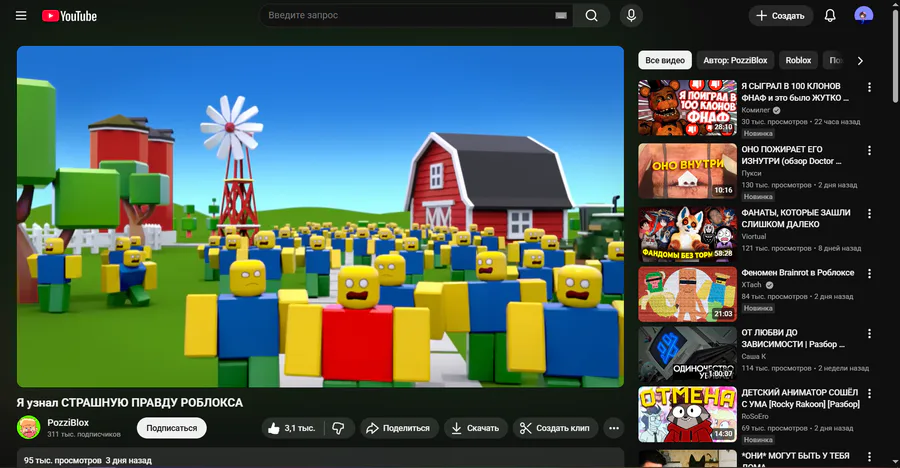Open title ДЕТСКИЙ АНИМАТОР СОШЁЛ С УМА
Image resolution: width=900 pixels, height=468 pixels.
(800, 399)
